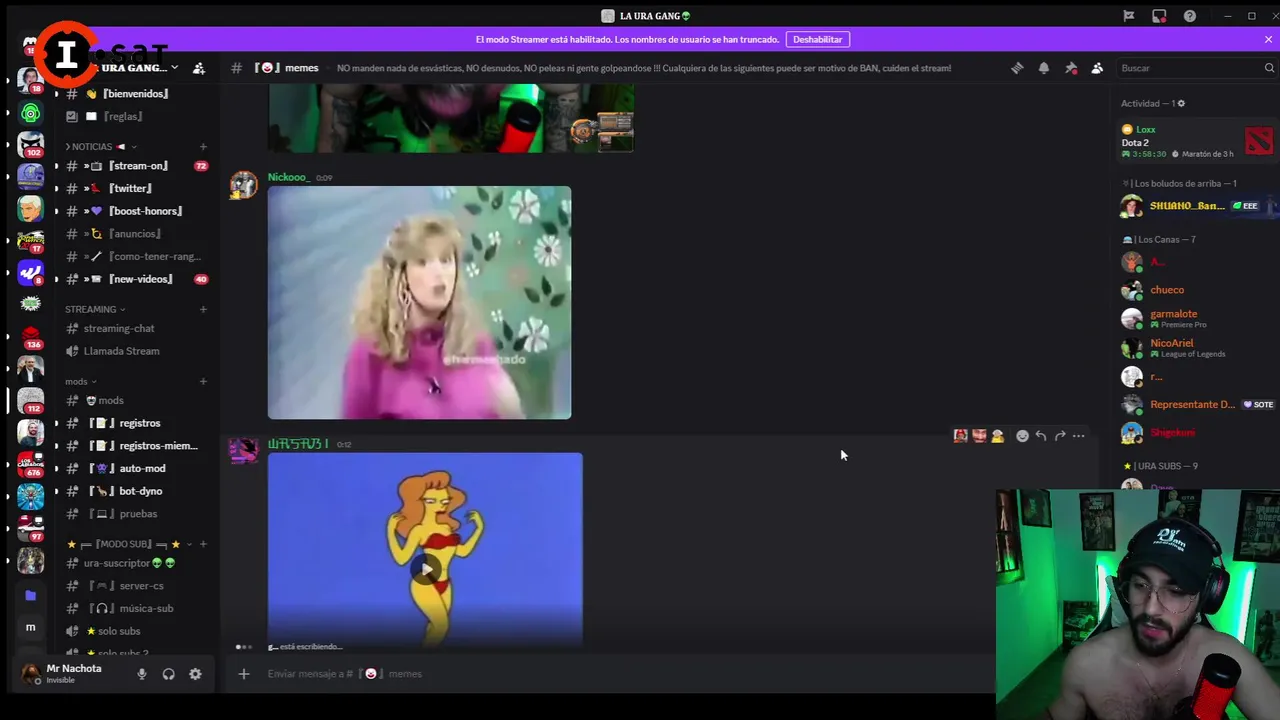Show pinned messages
This screenshot has height=720, width=1280.
pyautogui.click(x=1071, y=68)
